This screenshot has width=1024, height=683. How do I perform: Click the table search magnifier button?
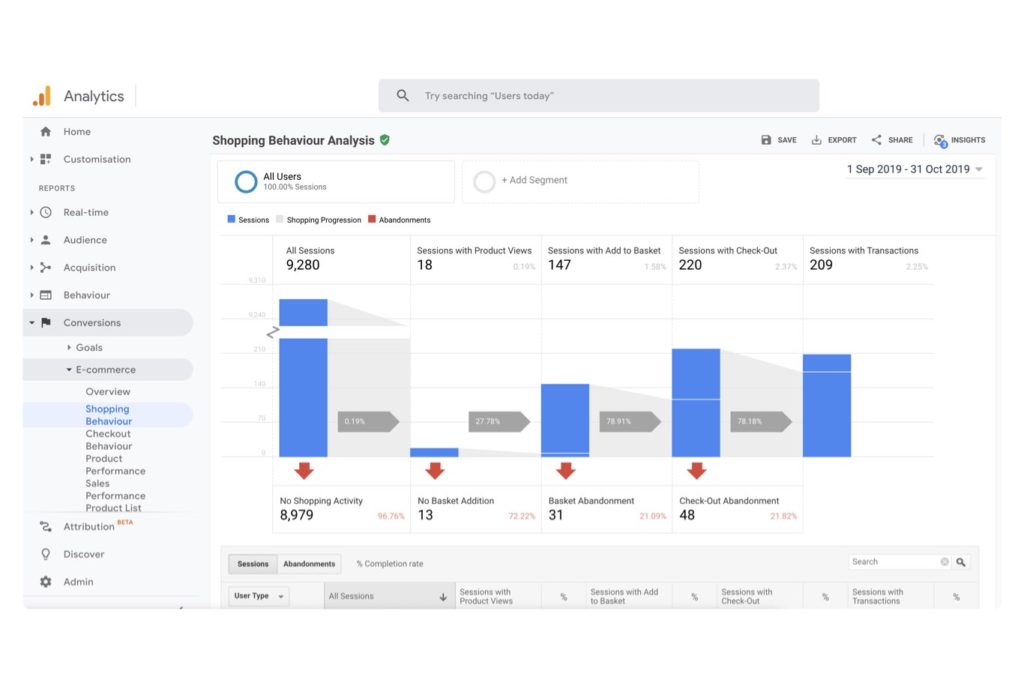tap(961, 562)
